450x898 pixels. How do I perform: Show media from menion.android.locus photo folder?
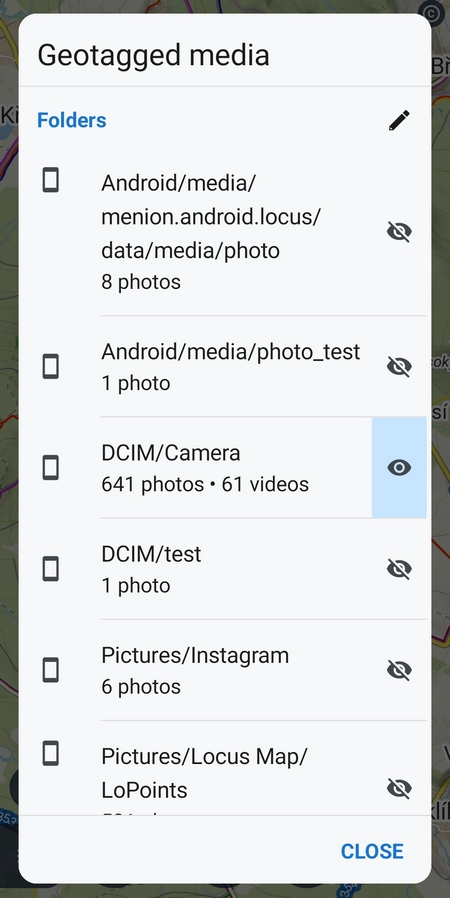(x=399, y=232)
